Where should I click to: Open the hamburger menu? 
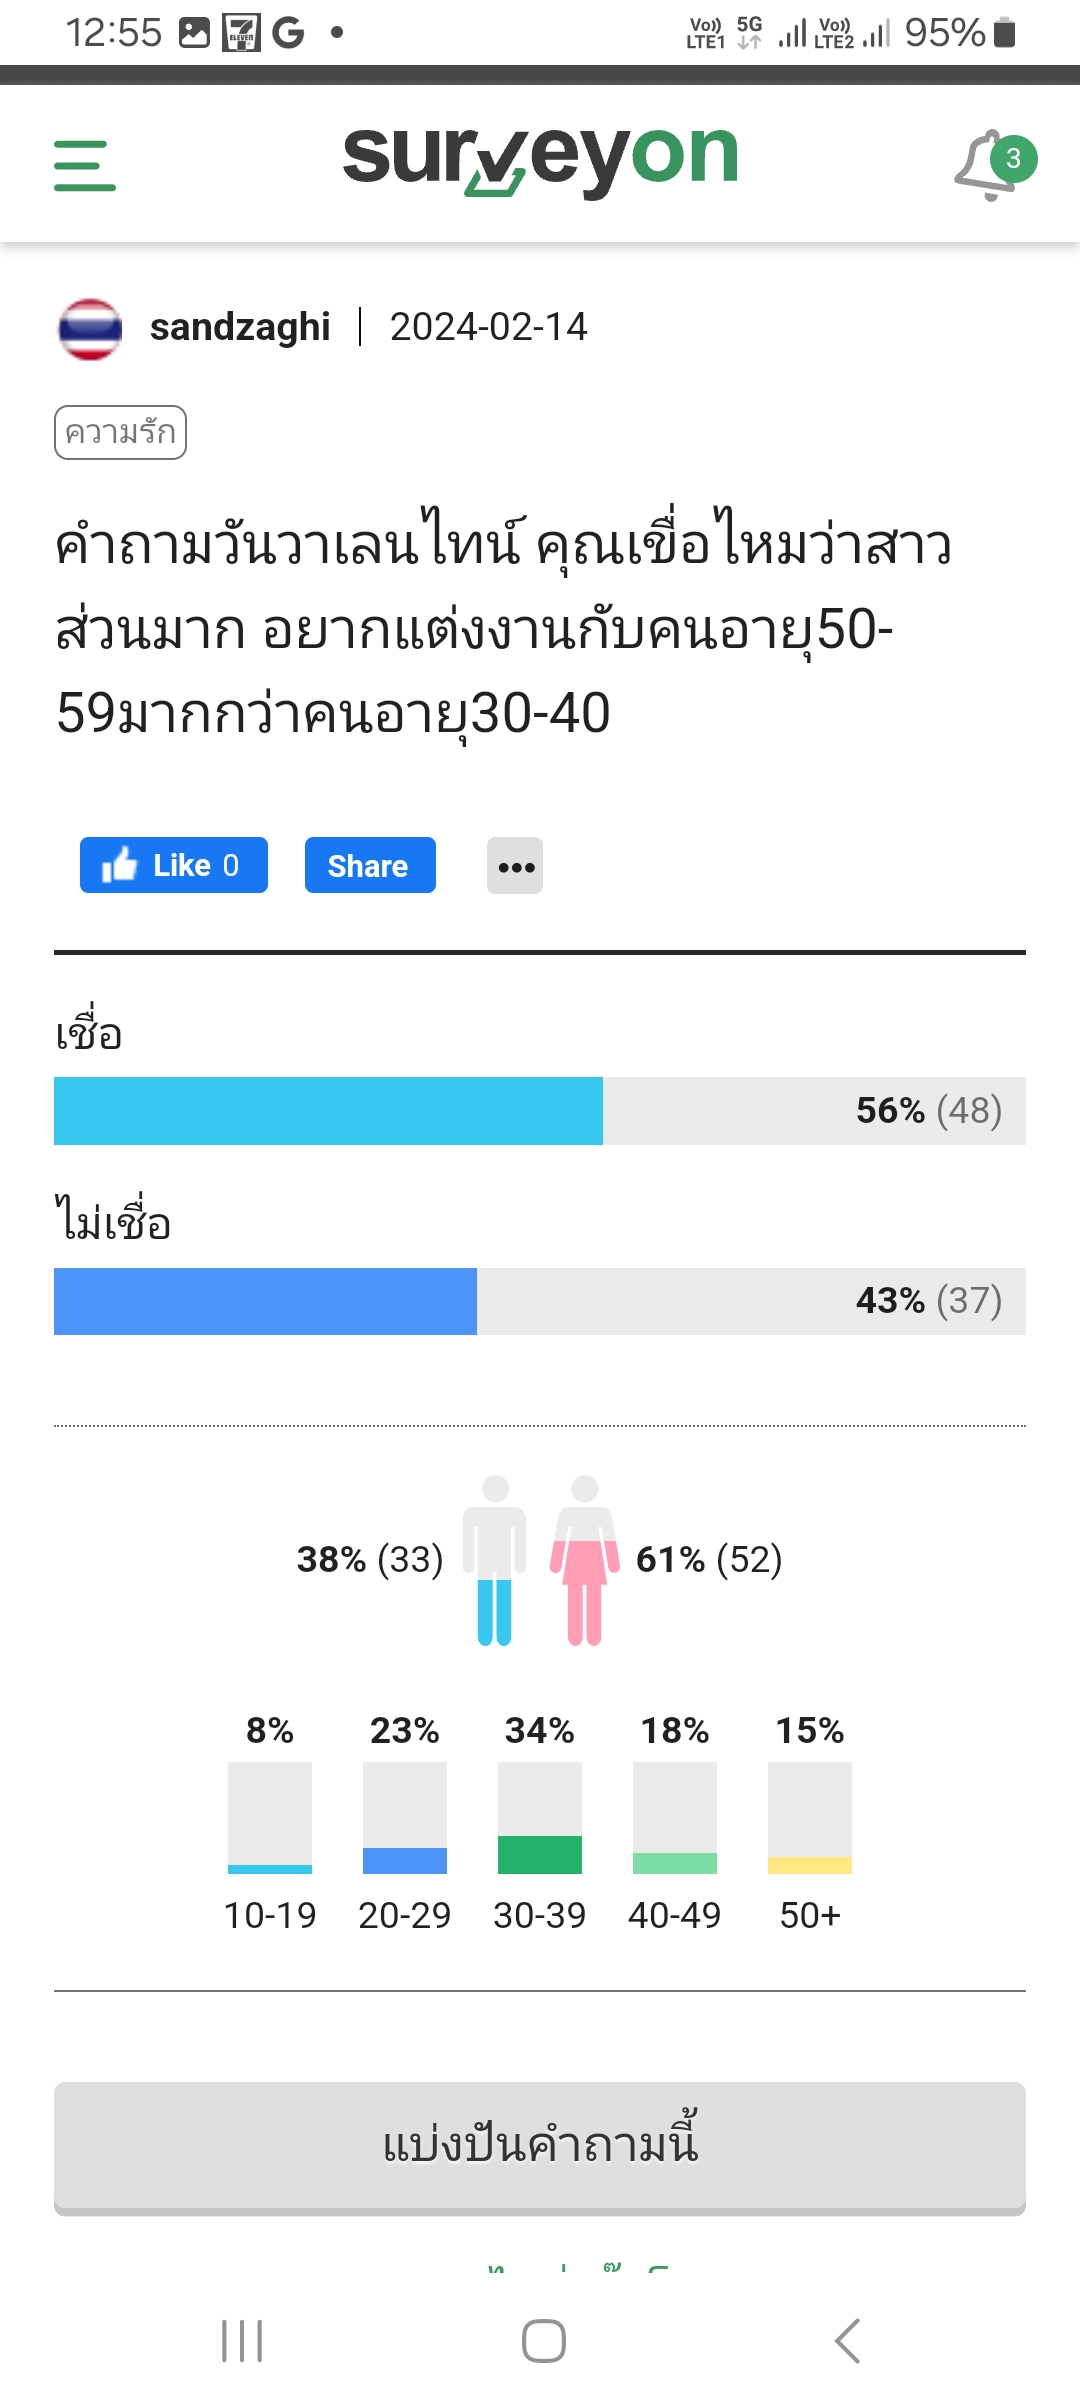(85, 165)
